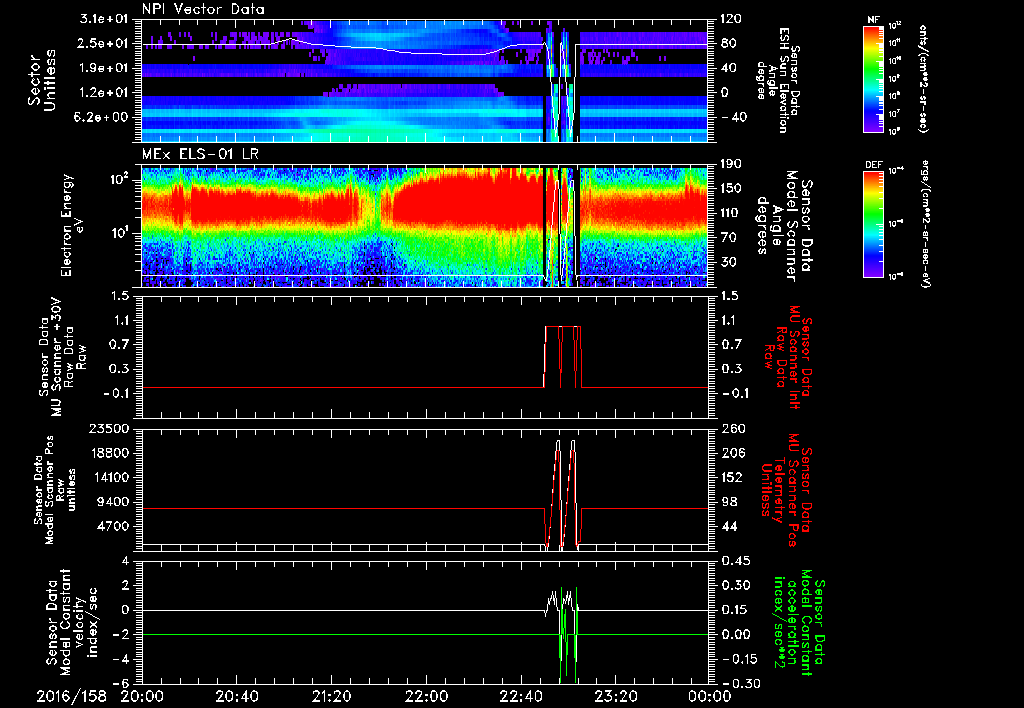The width and height of the screenshot is (1024, 708).
Task: Click the DEF rainbow color bar
Action: click(x=875, y=224)
